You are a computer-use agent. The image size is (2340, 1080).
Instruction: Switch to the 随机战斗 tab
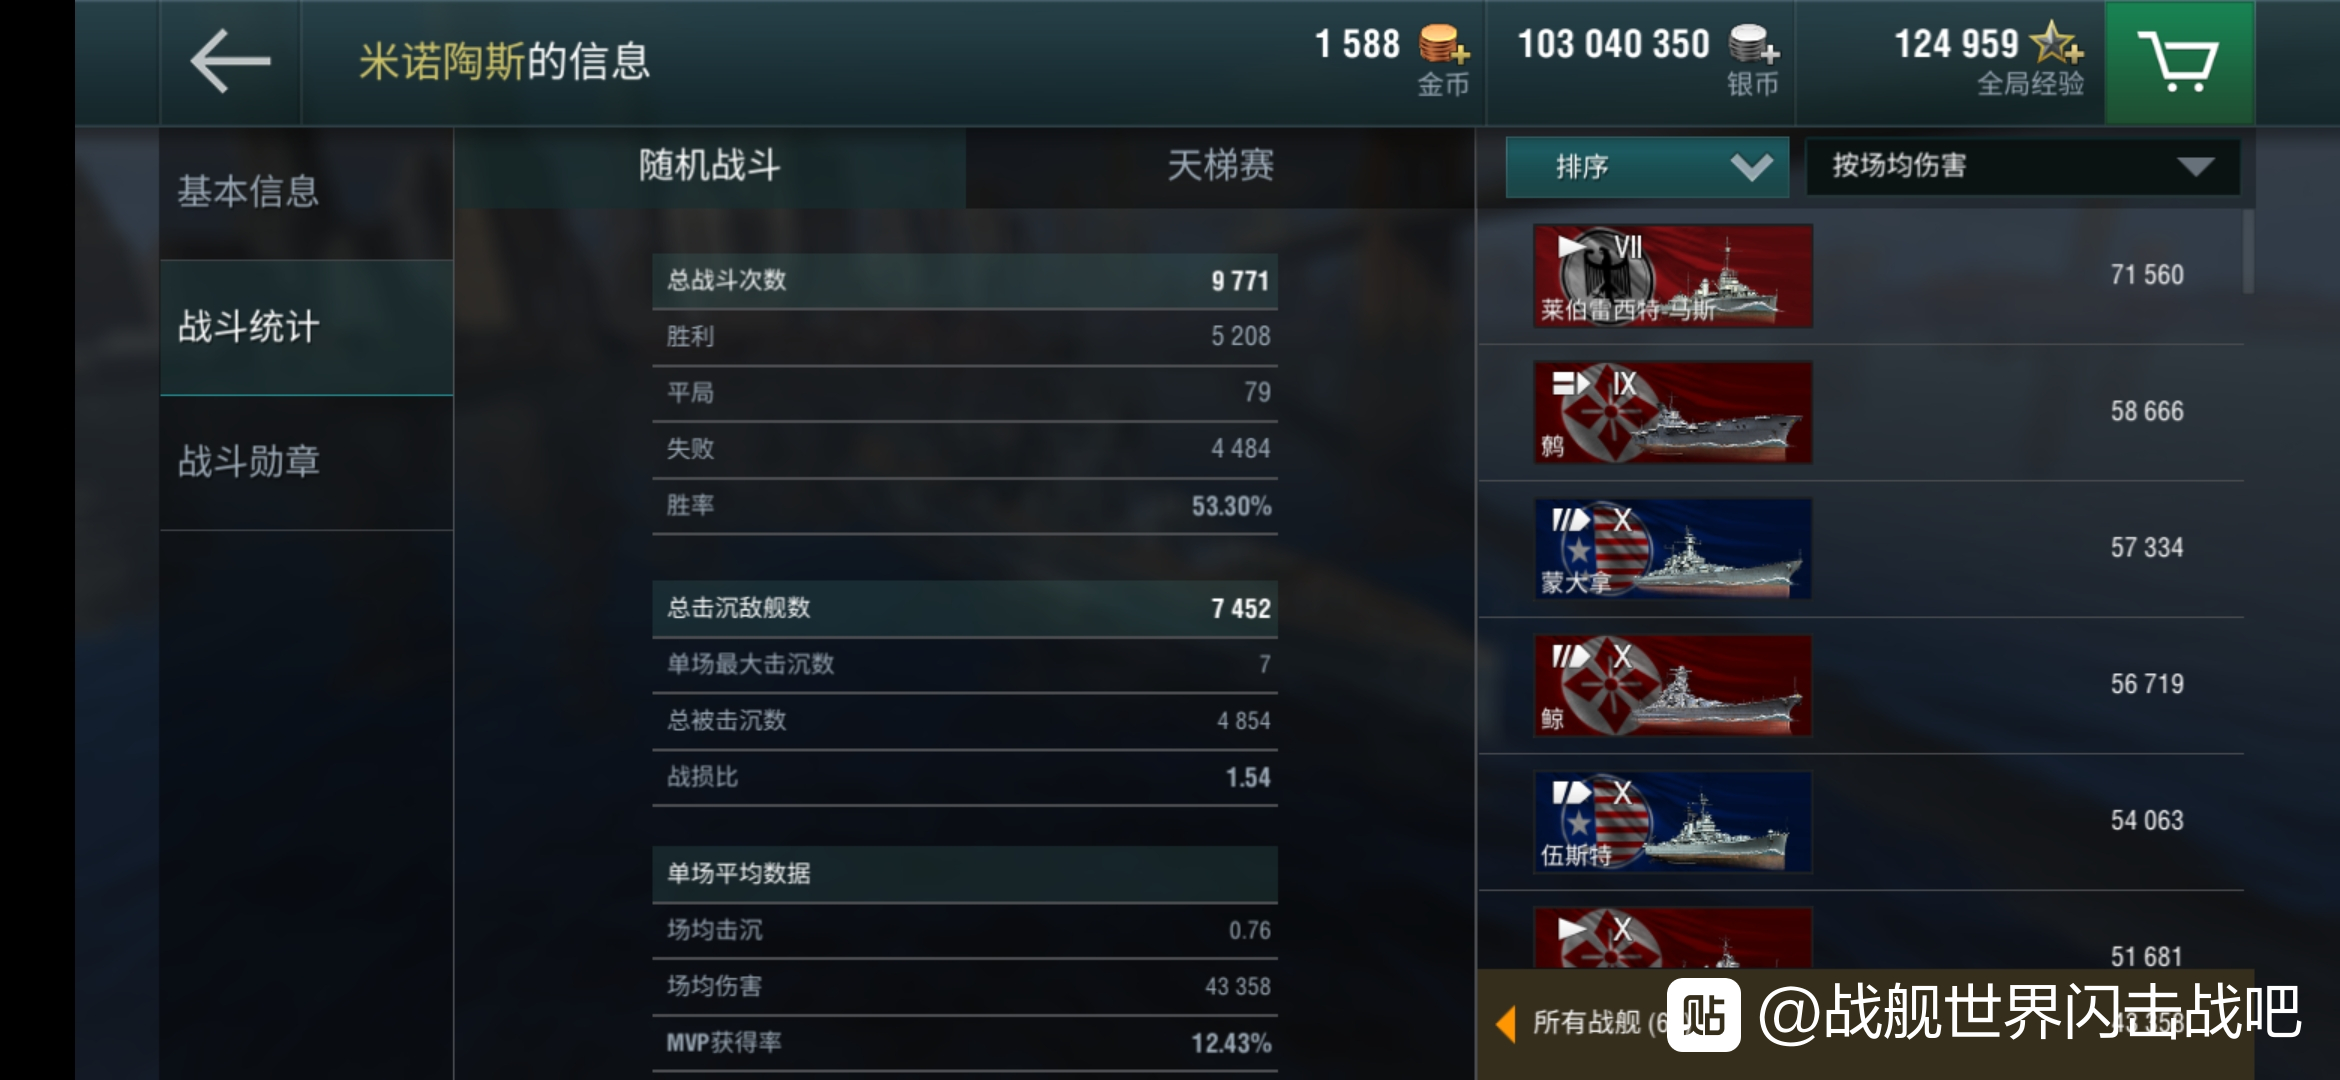(x=710, y=166)
